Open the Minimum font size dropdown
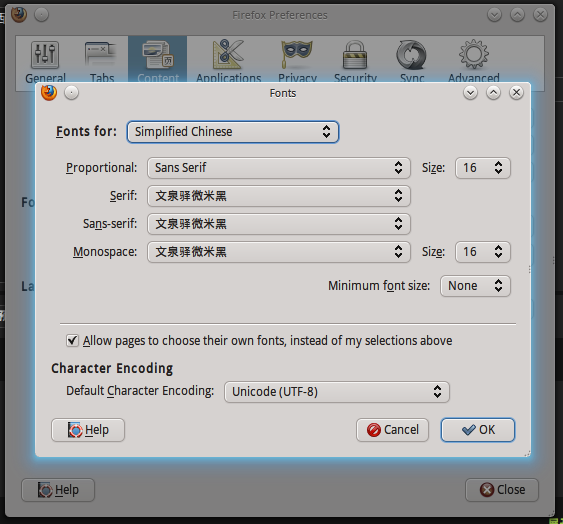The height and width of the screenshot is (524, 563). pyautogui.click(x=475, y=286)
